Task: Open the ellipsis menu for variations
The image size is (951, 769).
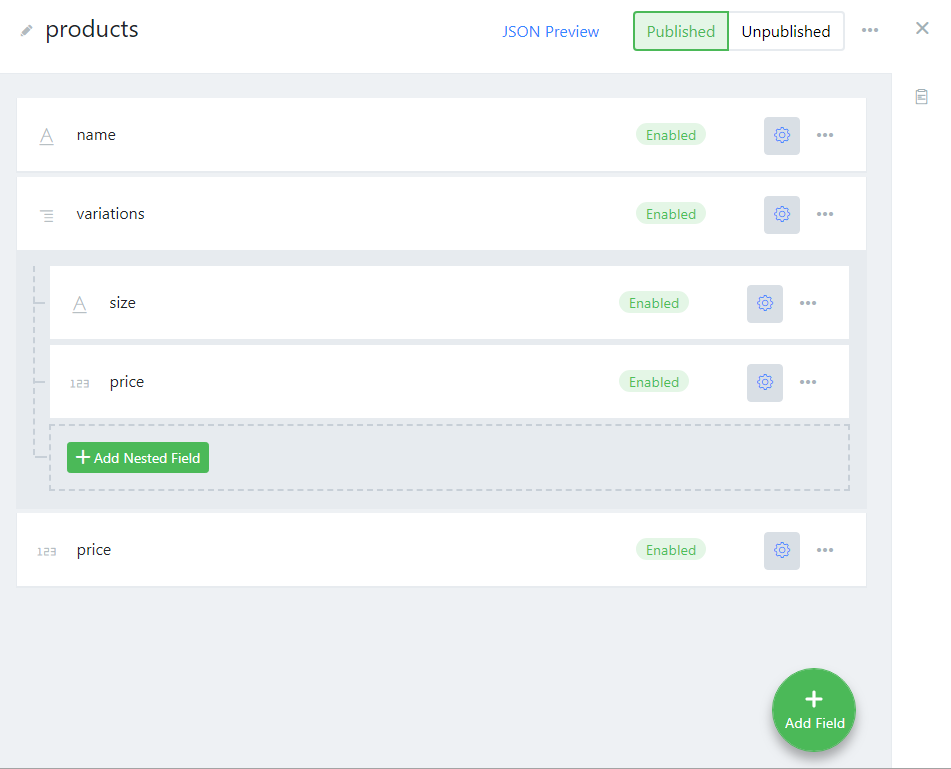Action: [825, 214]
